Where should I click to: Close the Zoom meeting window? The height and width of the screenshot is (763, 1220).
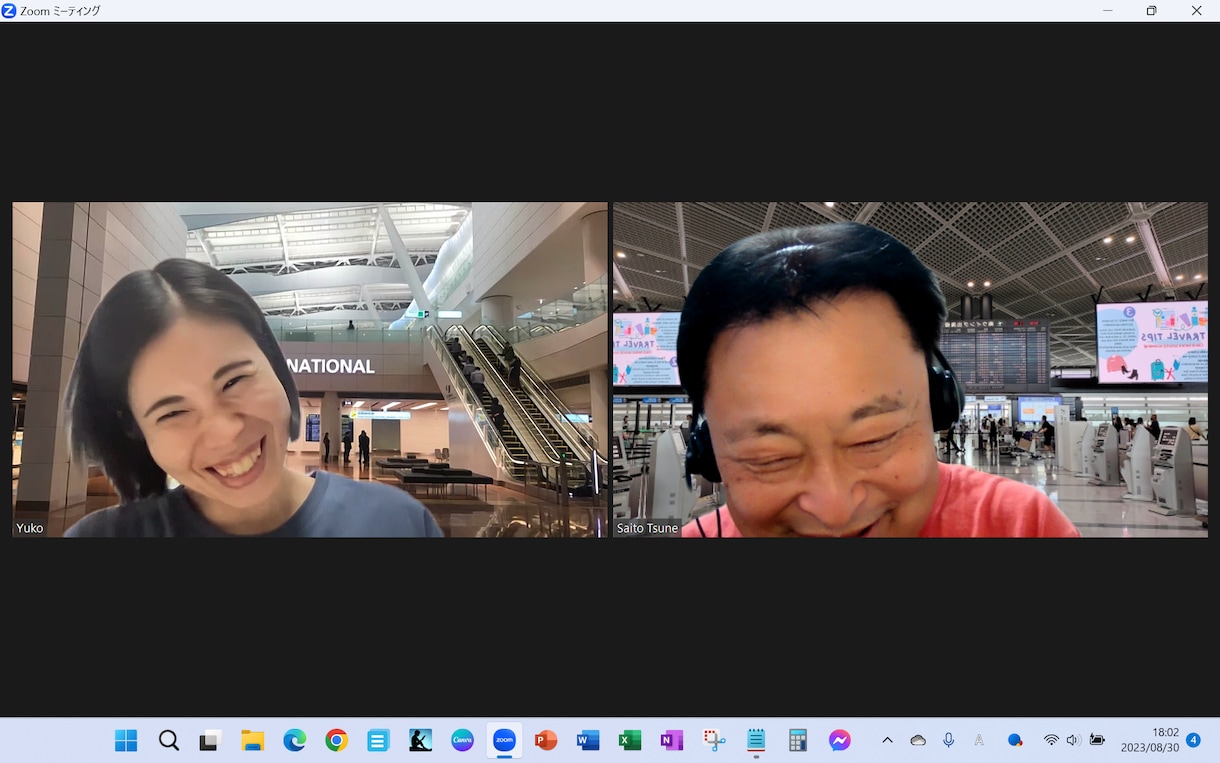point(1196,10)
